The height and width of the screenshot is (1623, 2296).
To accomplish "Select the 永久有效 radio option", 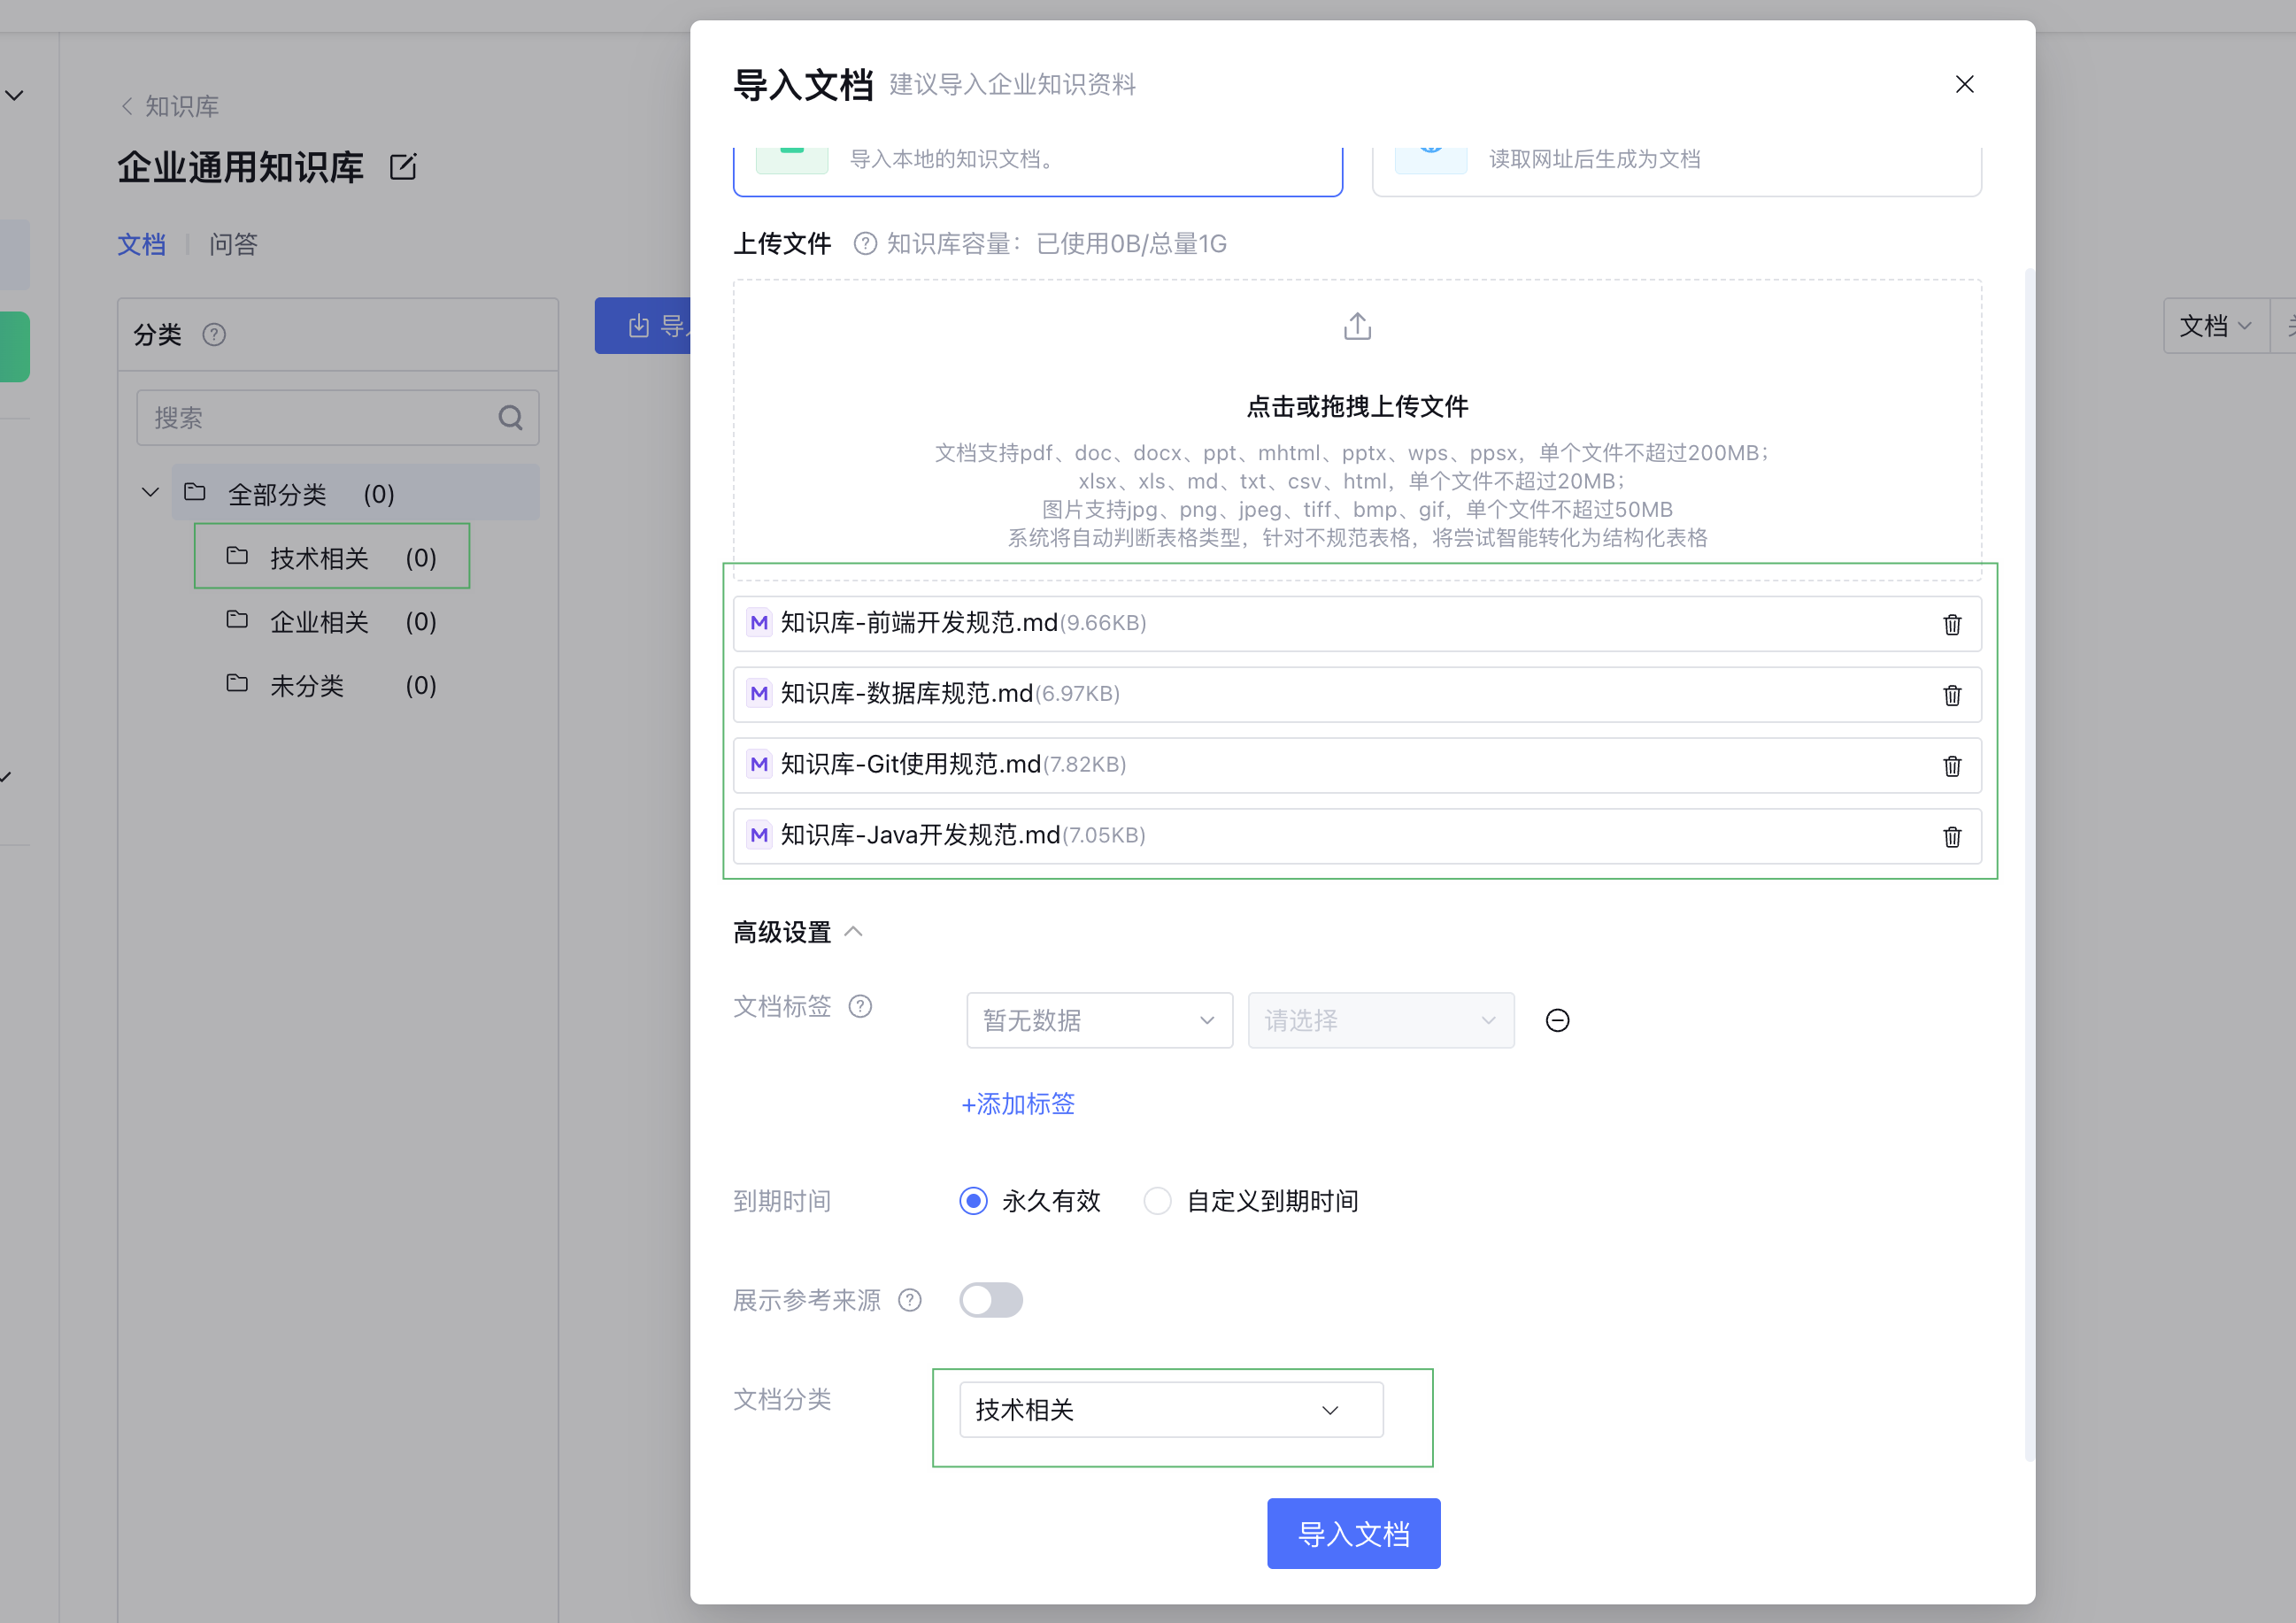I will click(x=972, y=1200).
